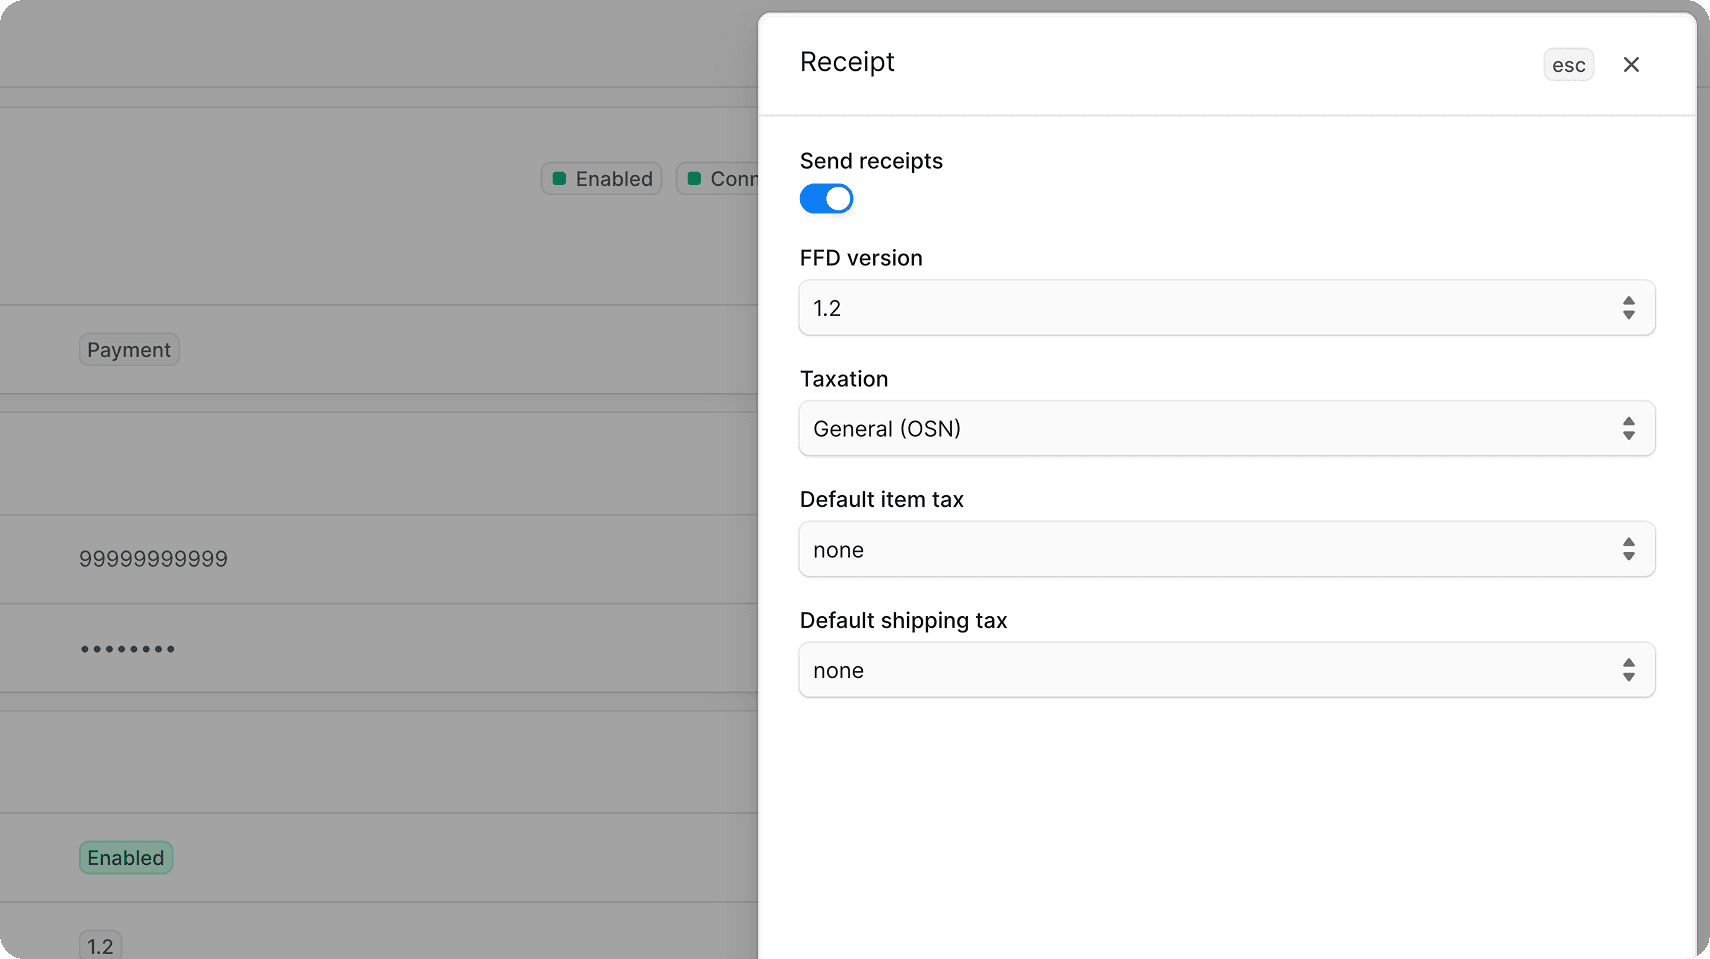Toggle the Send receipts switch
1710x959 pixels.
[x=826, y=199]
